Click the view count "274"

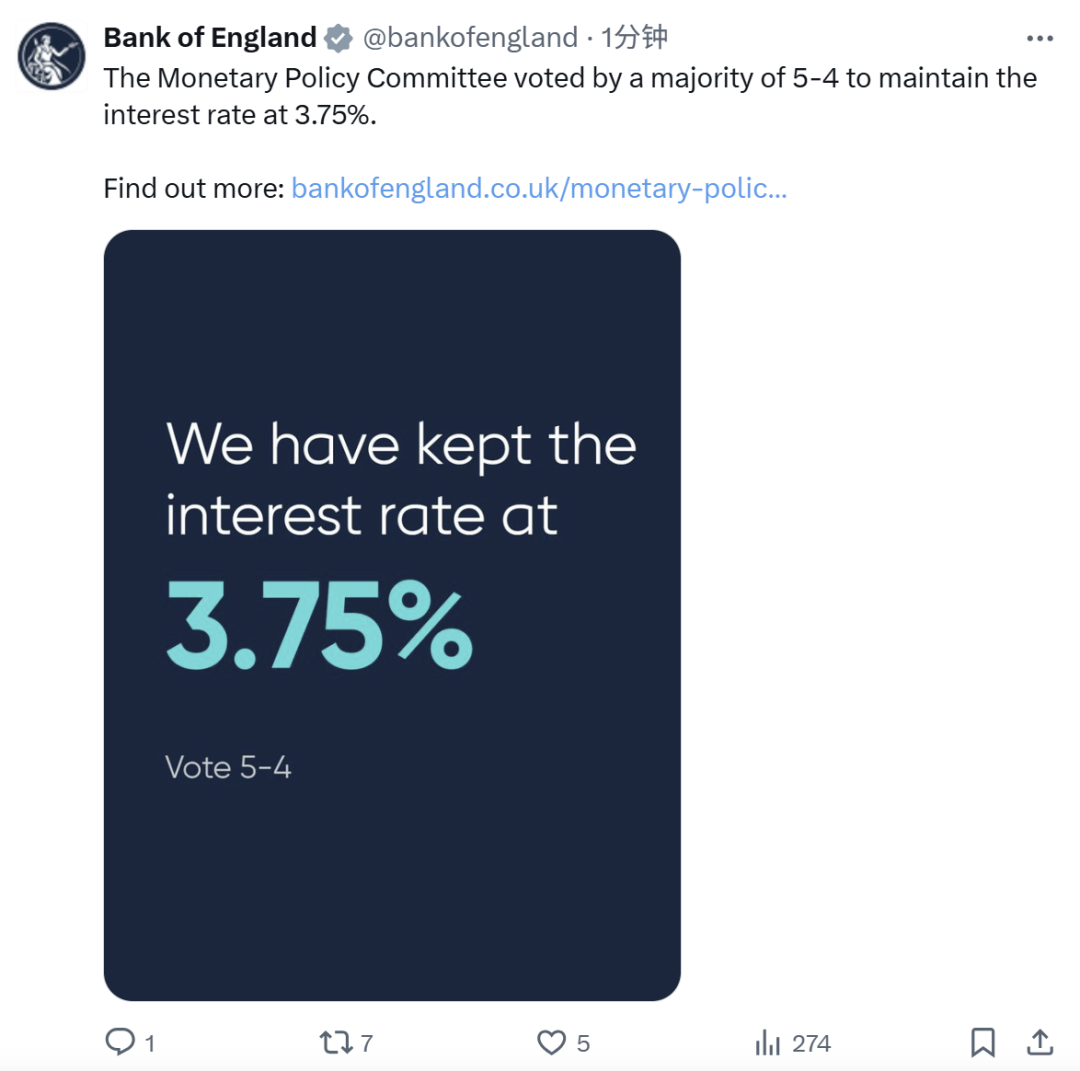811,1043
